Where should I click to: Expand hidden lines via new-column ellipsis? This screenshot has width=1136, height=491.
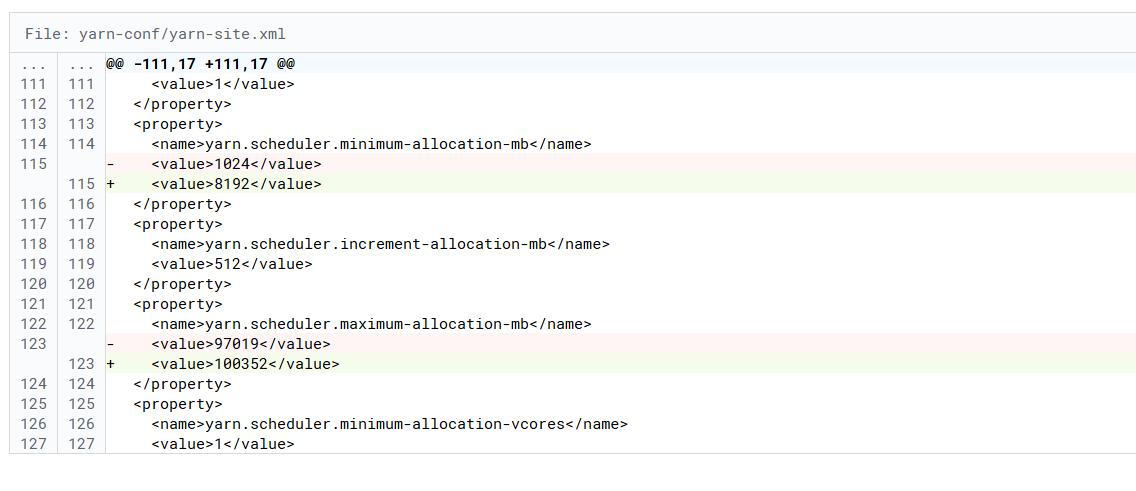click(81, 64)
